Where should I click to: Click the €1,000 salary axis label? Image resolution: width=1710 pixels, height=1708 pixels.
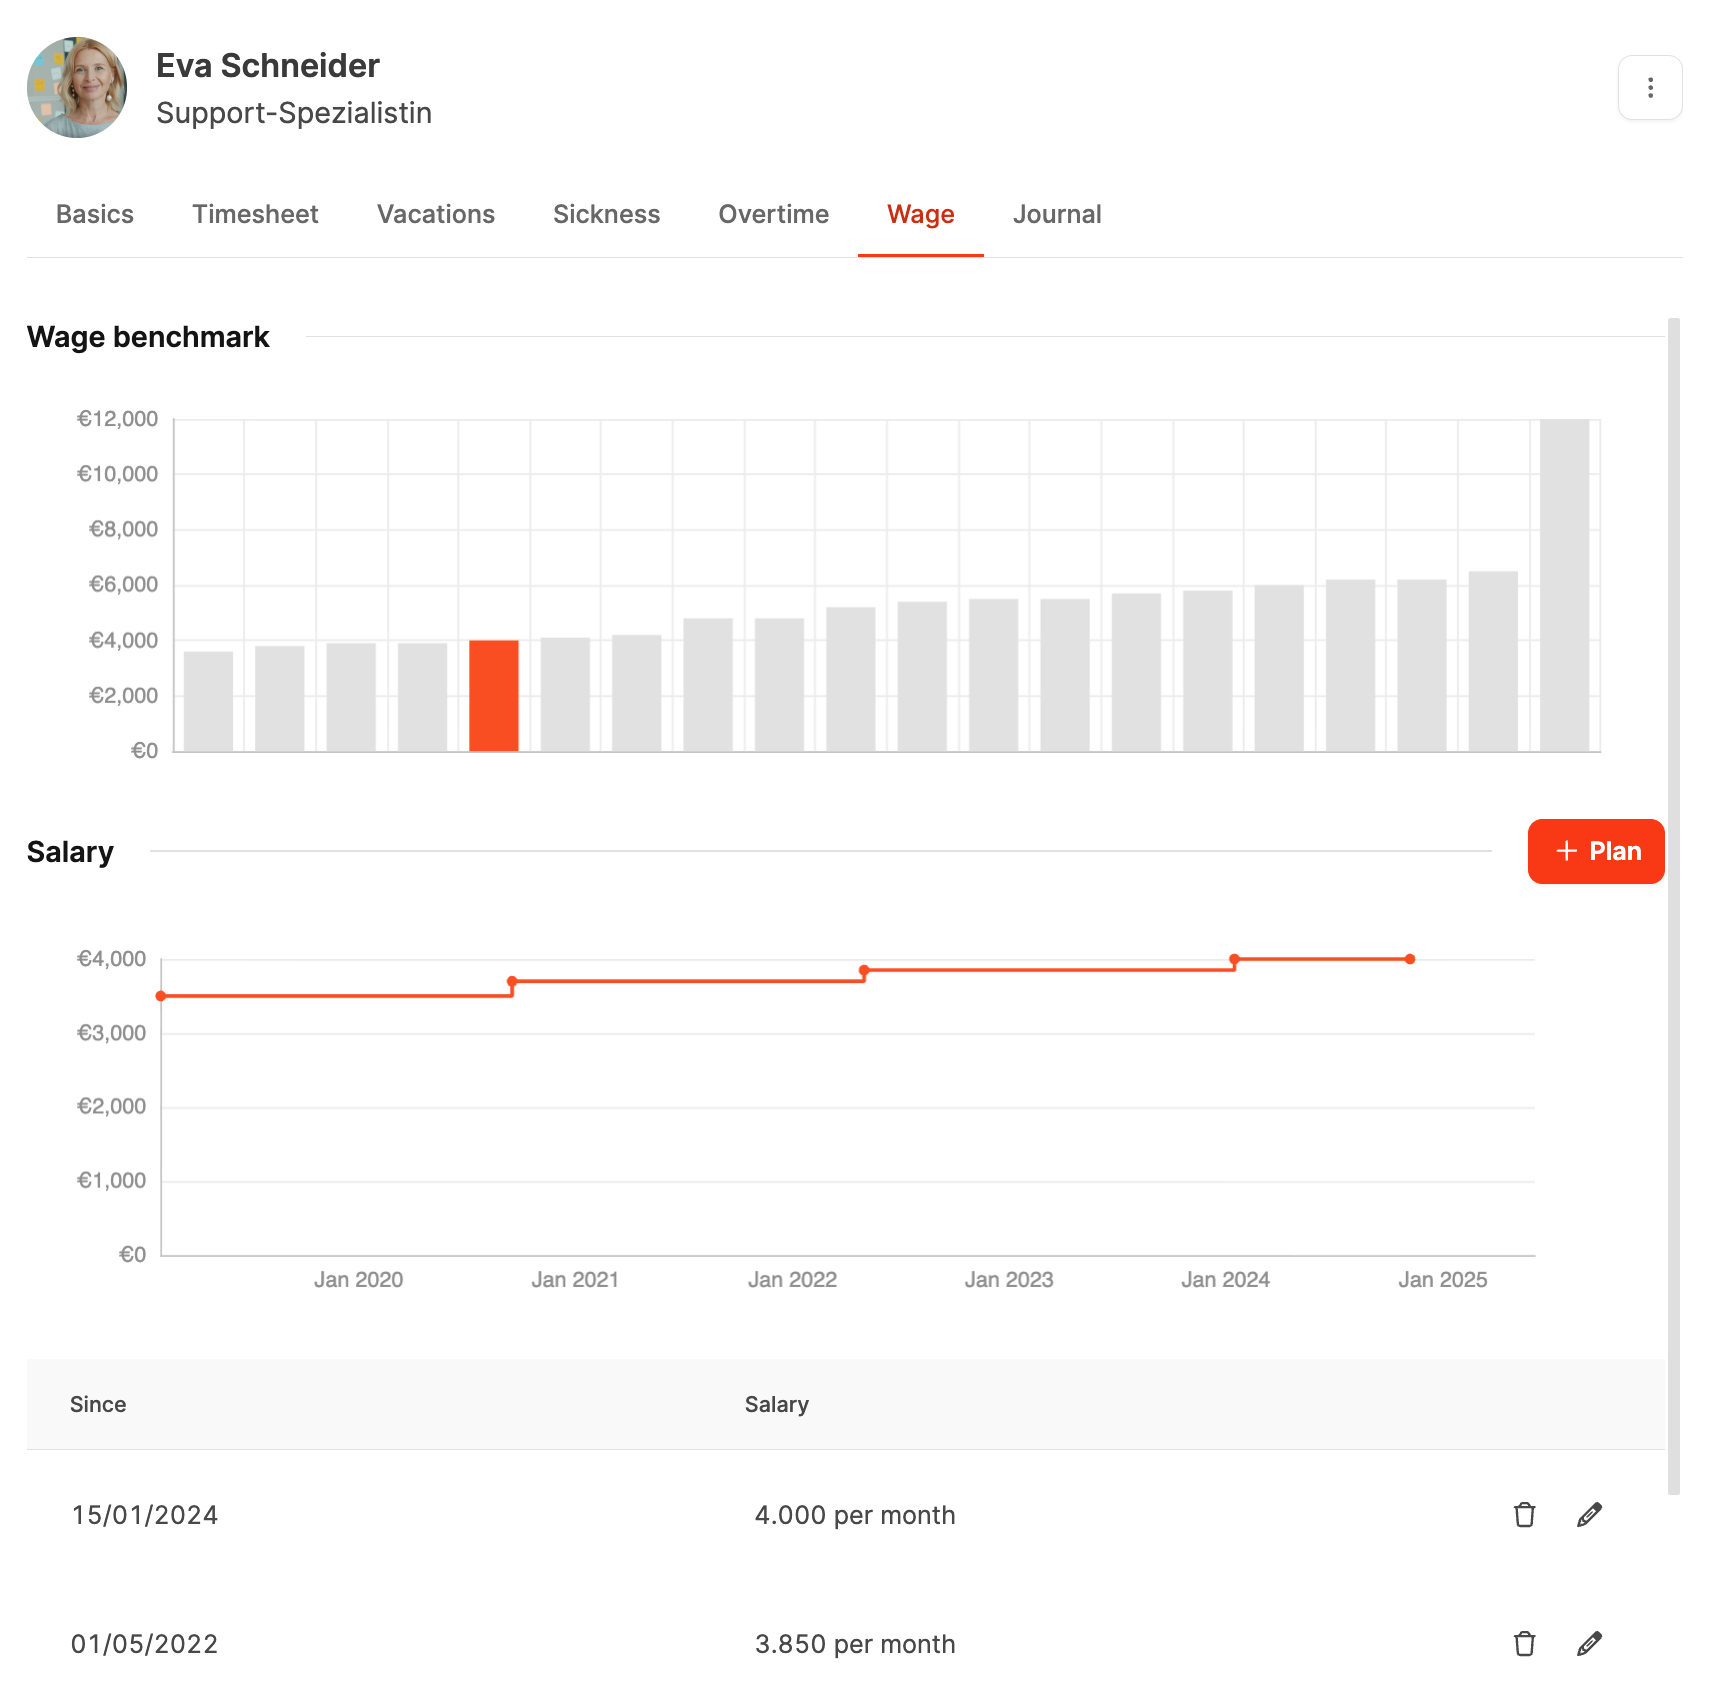pyautogui.click(x=111, y=1181)
